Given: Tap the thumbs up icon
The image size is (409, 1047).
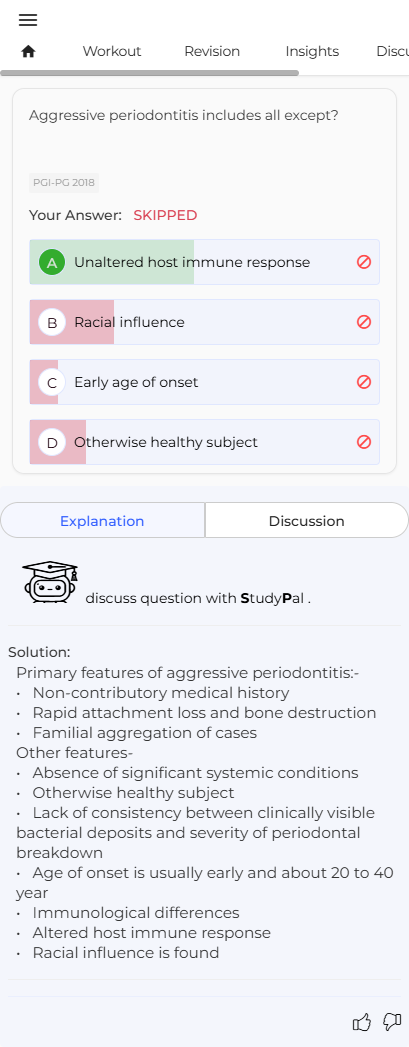Looking at the screenshot, I should point(362,1022).
